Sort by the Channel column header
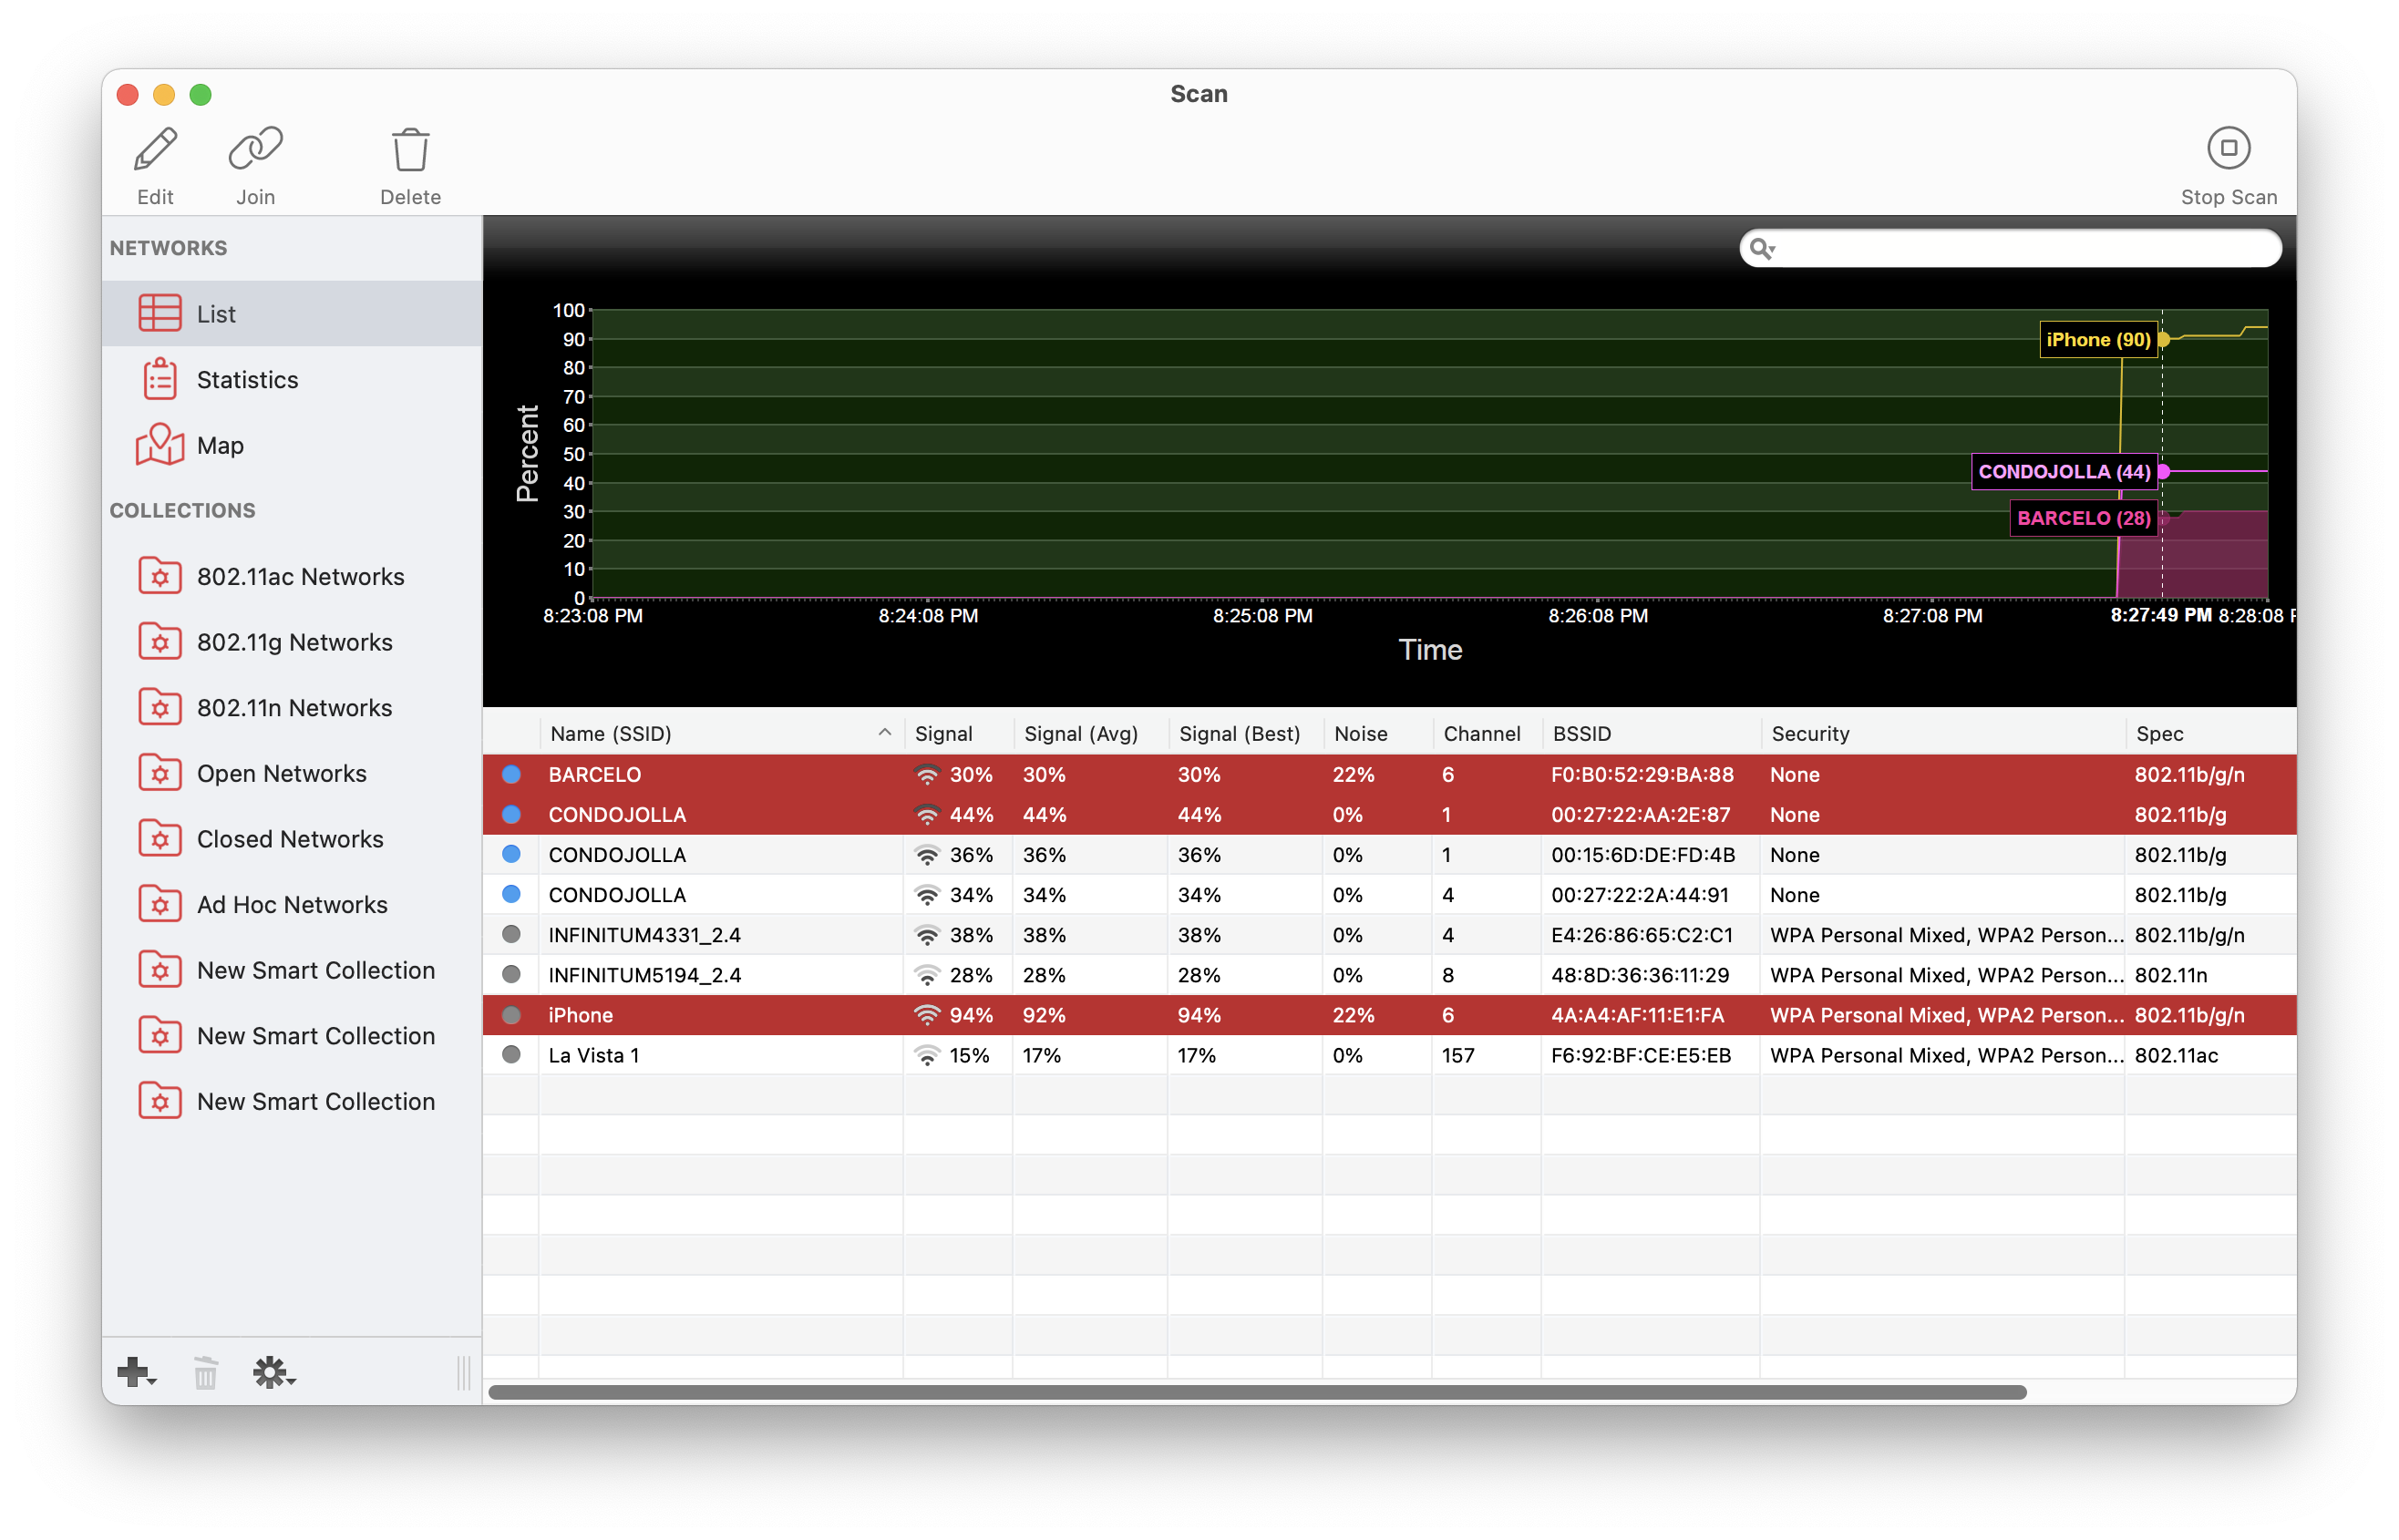This screenshot has width=2399, height=1540. 1481,734
